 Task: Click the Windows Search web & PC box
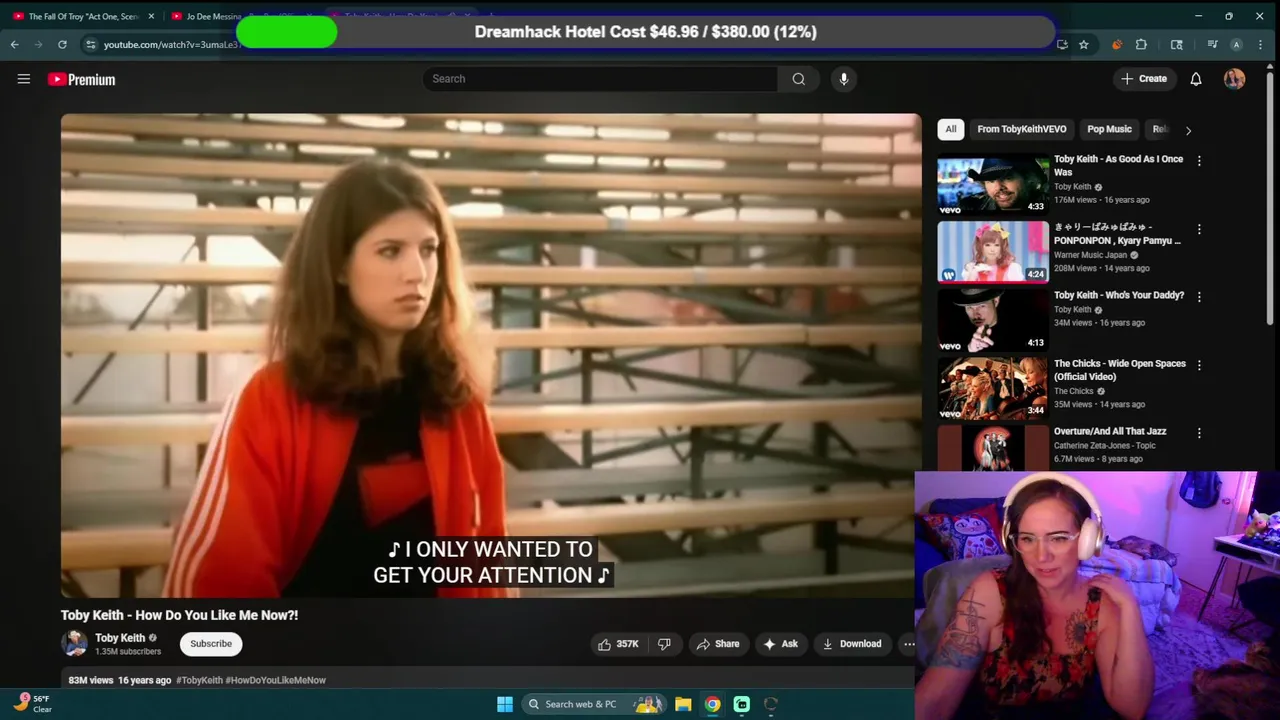(x=594, y=704)
